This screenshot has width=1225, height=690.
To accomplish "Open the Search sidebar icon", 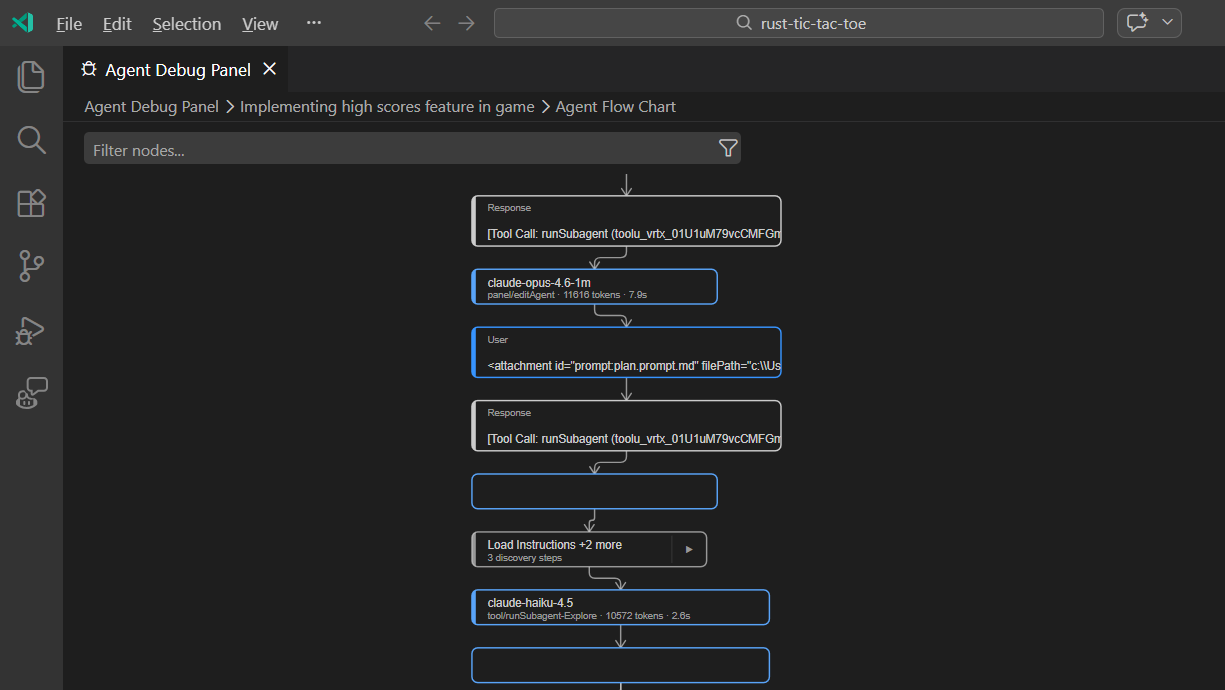I will coord(30,140).
